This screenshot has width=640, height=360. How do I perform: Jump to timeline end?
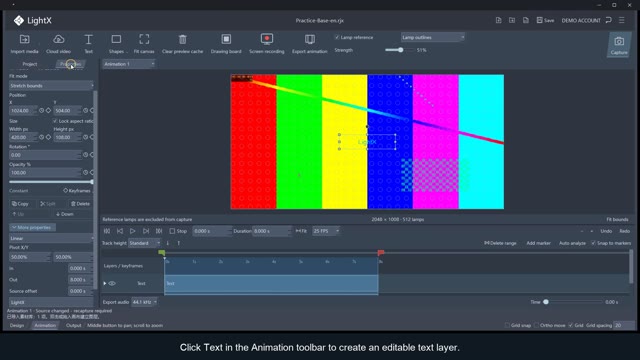[159, 231]
